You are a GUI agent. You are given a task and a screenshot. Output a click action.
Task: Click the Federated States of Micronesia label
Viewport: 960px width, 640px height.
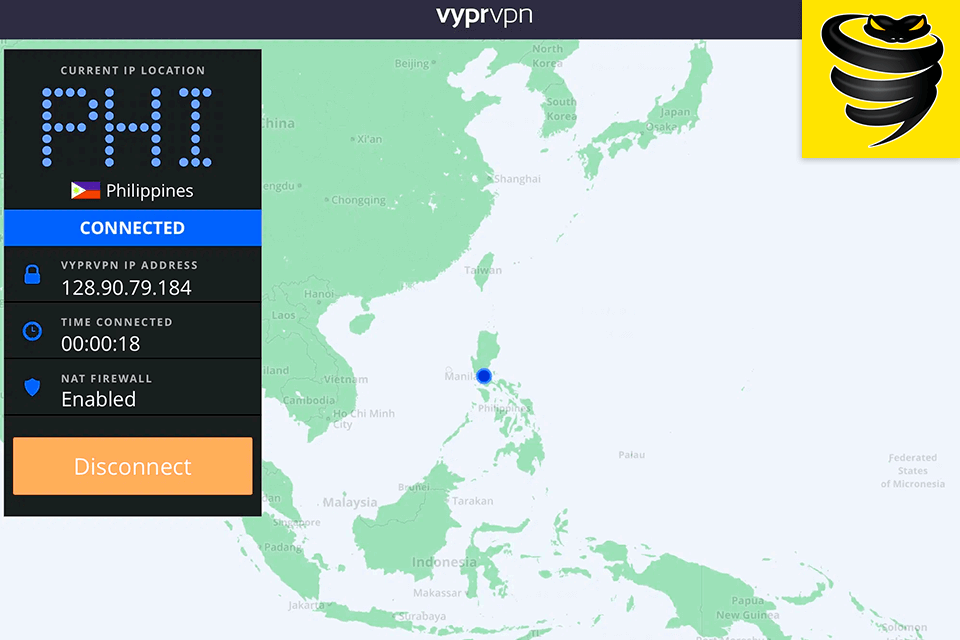pos(913,470)
